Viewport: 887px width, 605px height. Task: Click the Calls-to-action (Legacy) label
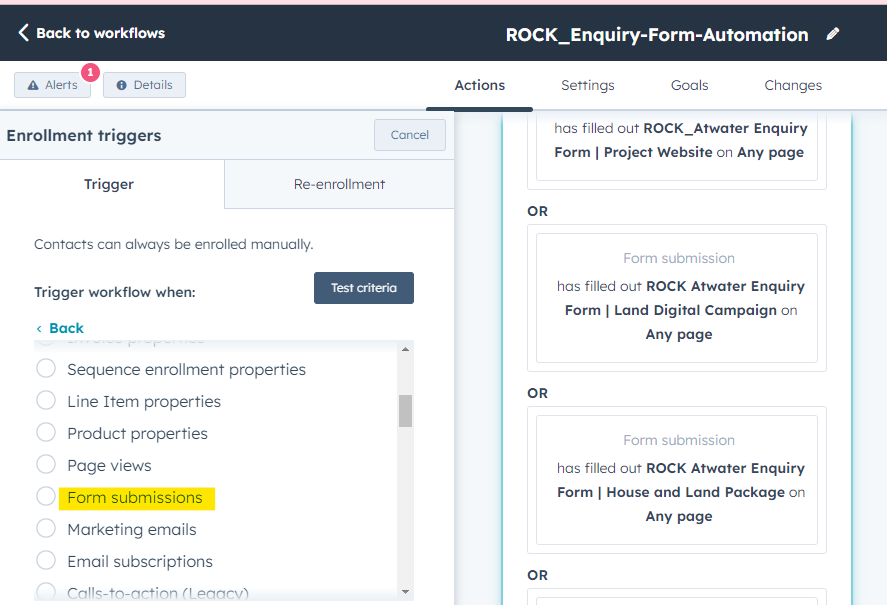tap(158, 593)
